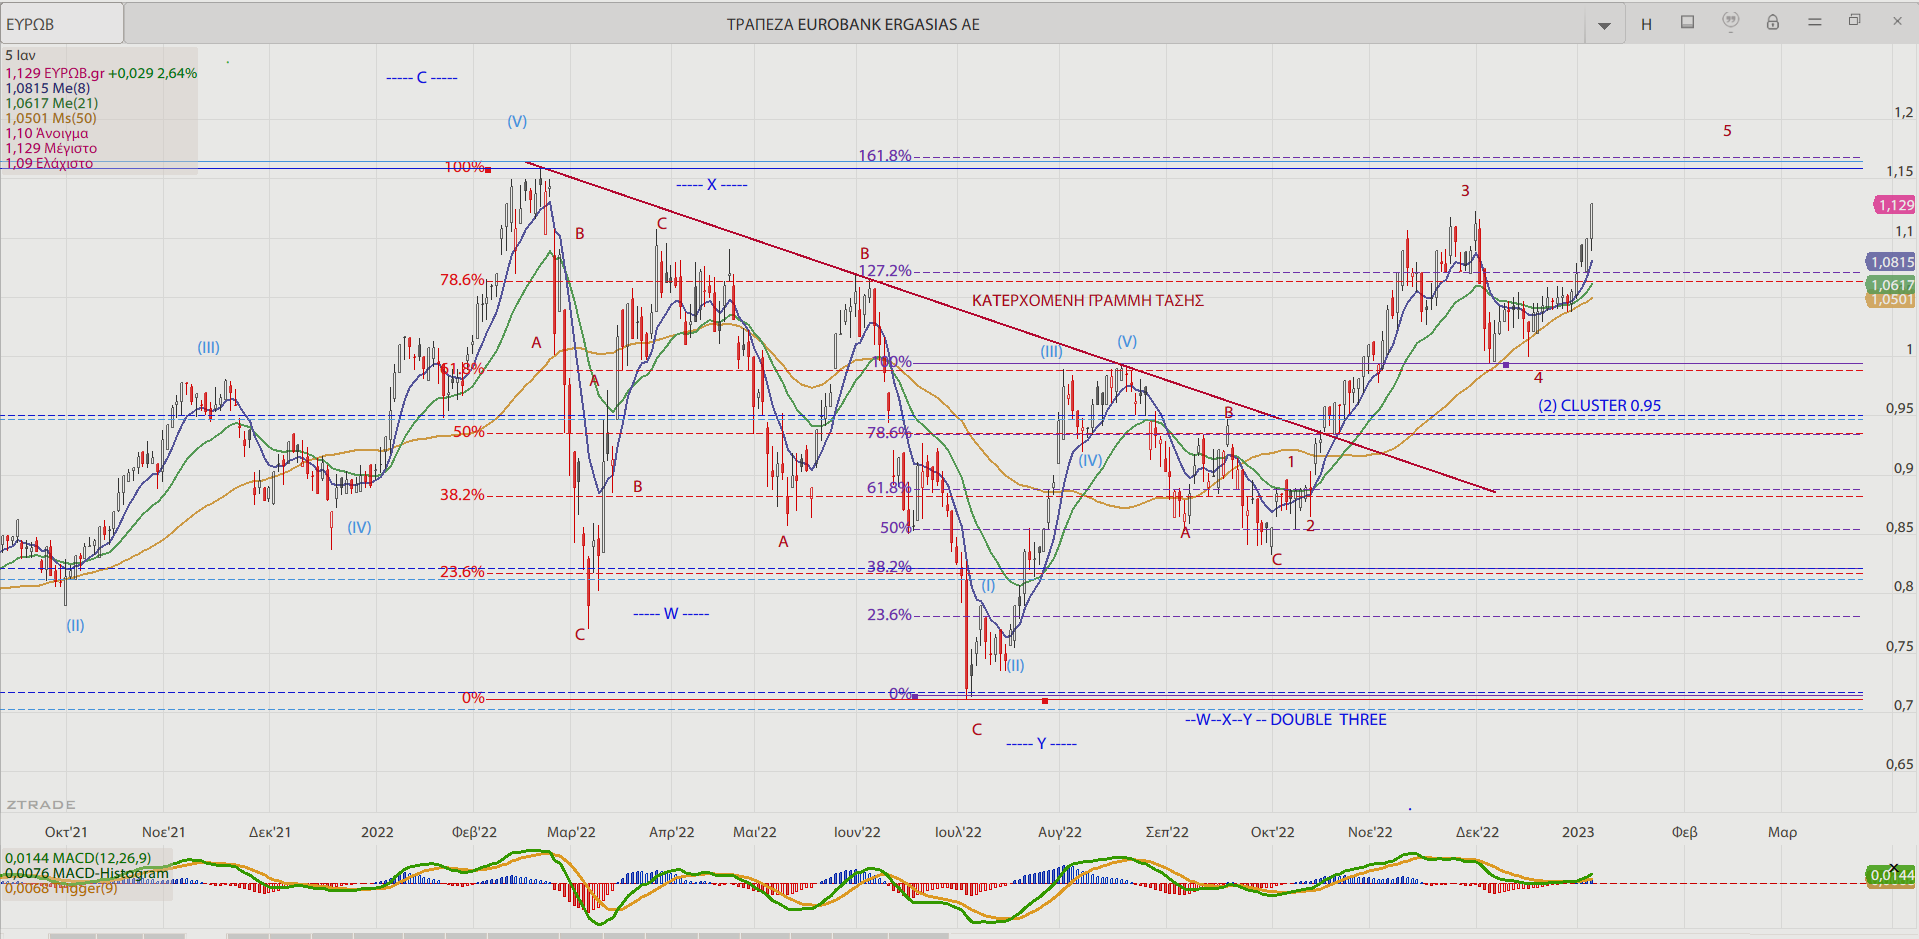Screen dimensions: 1919x939
Task: Select the Me(21) moving average legend entry
Action: (52, 103)
